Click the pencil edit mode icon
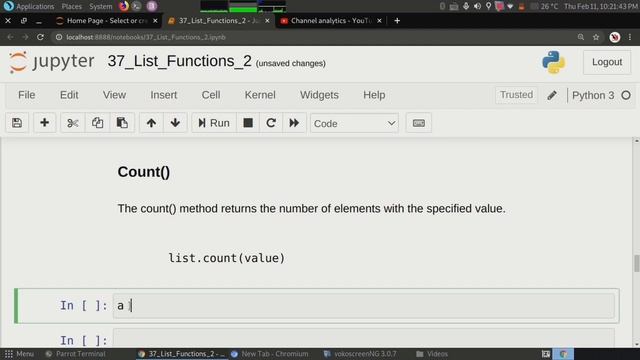Viewport: 640px width, 360px height. coord(552,95)
